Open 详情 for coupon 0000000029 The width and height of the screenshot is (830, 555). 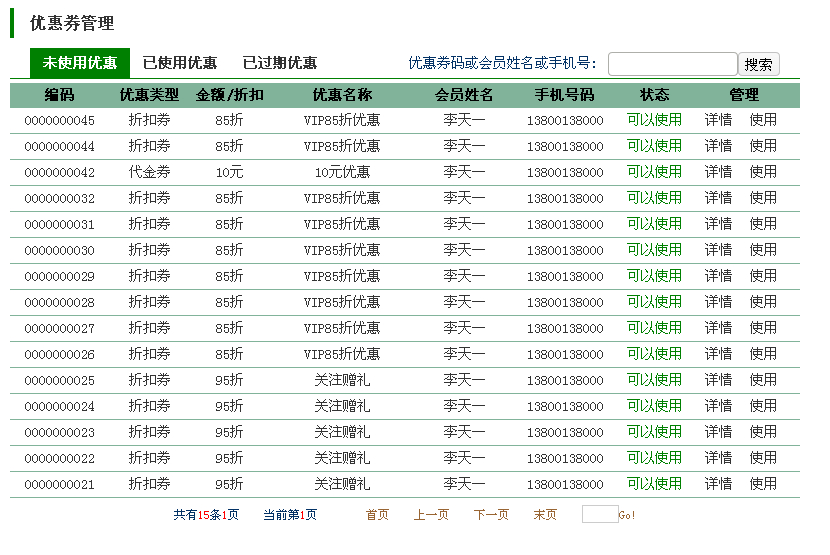(x=718, y=276)
